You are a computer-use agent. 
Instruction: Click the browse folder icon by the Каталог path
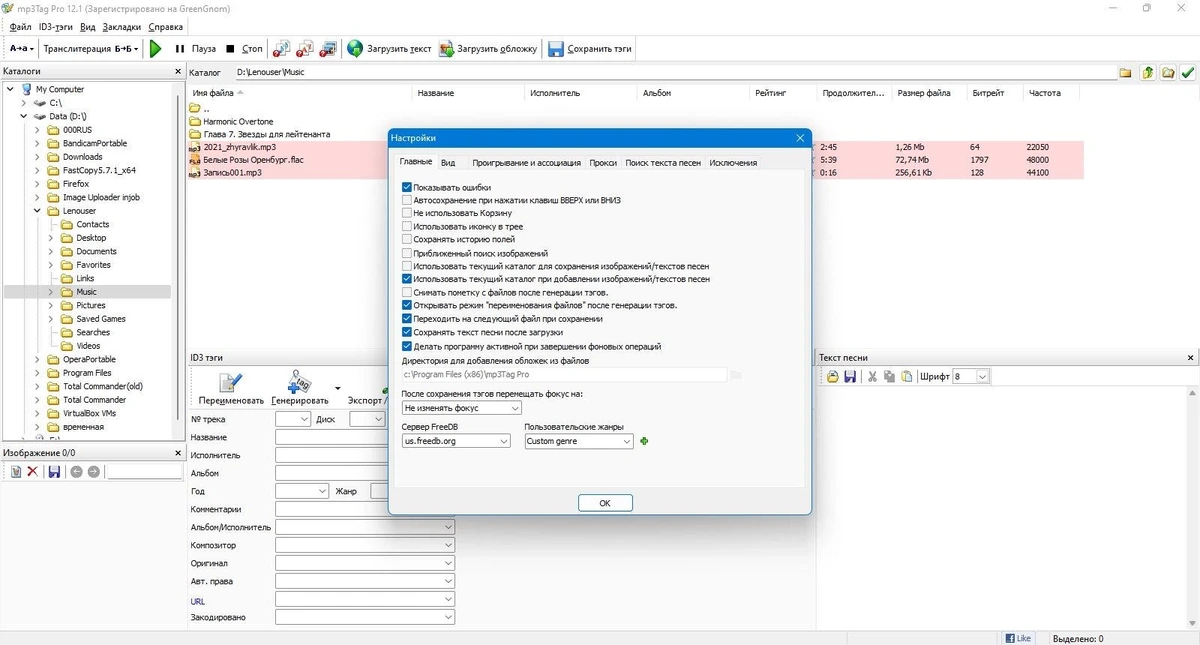(x=1125, y=72)
